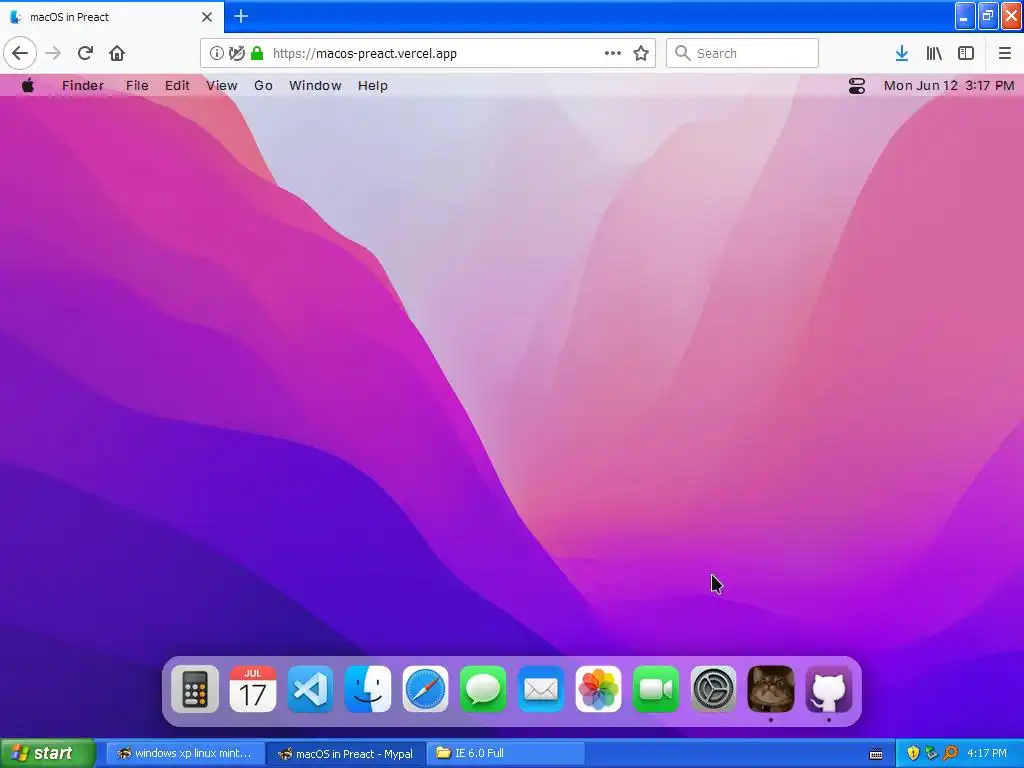
Task: Open the Calendar app showing Jul 17
Action: tap(253, 689)
